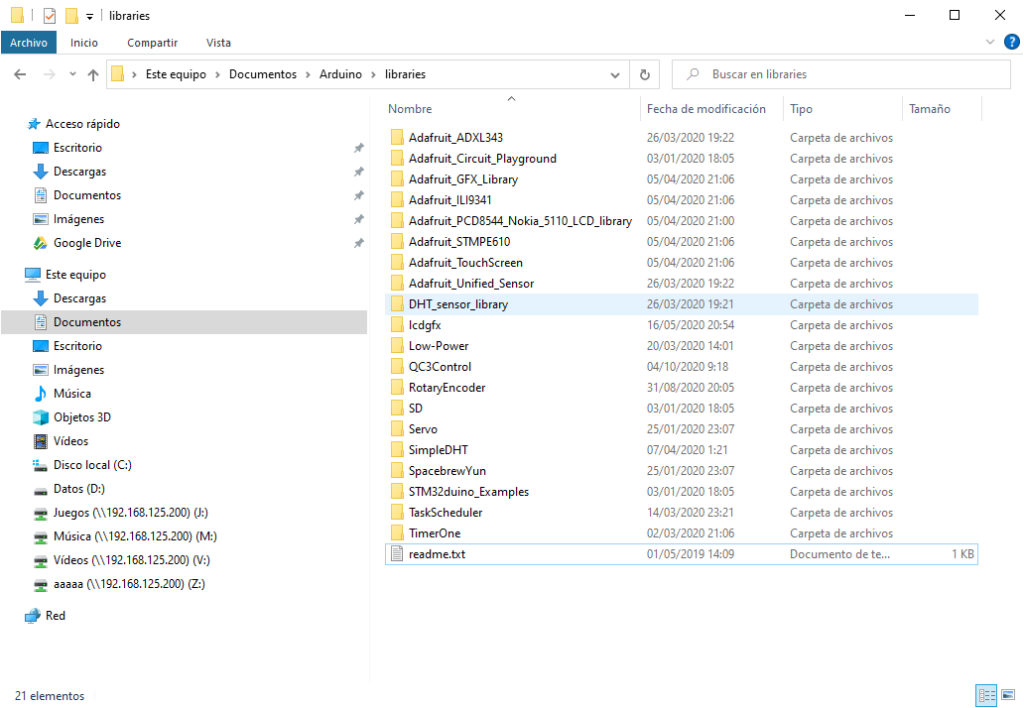Open Descargas under Acceso rápido
This screenshot has width=1024, height=708.
point(80,172)
